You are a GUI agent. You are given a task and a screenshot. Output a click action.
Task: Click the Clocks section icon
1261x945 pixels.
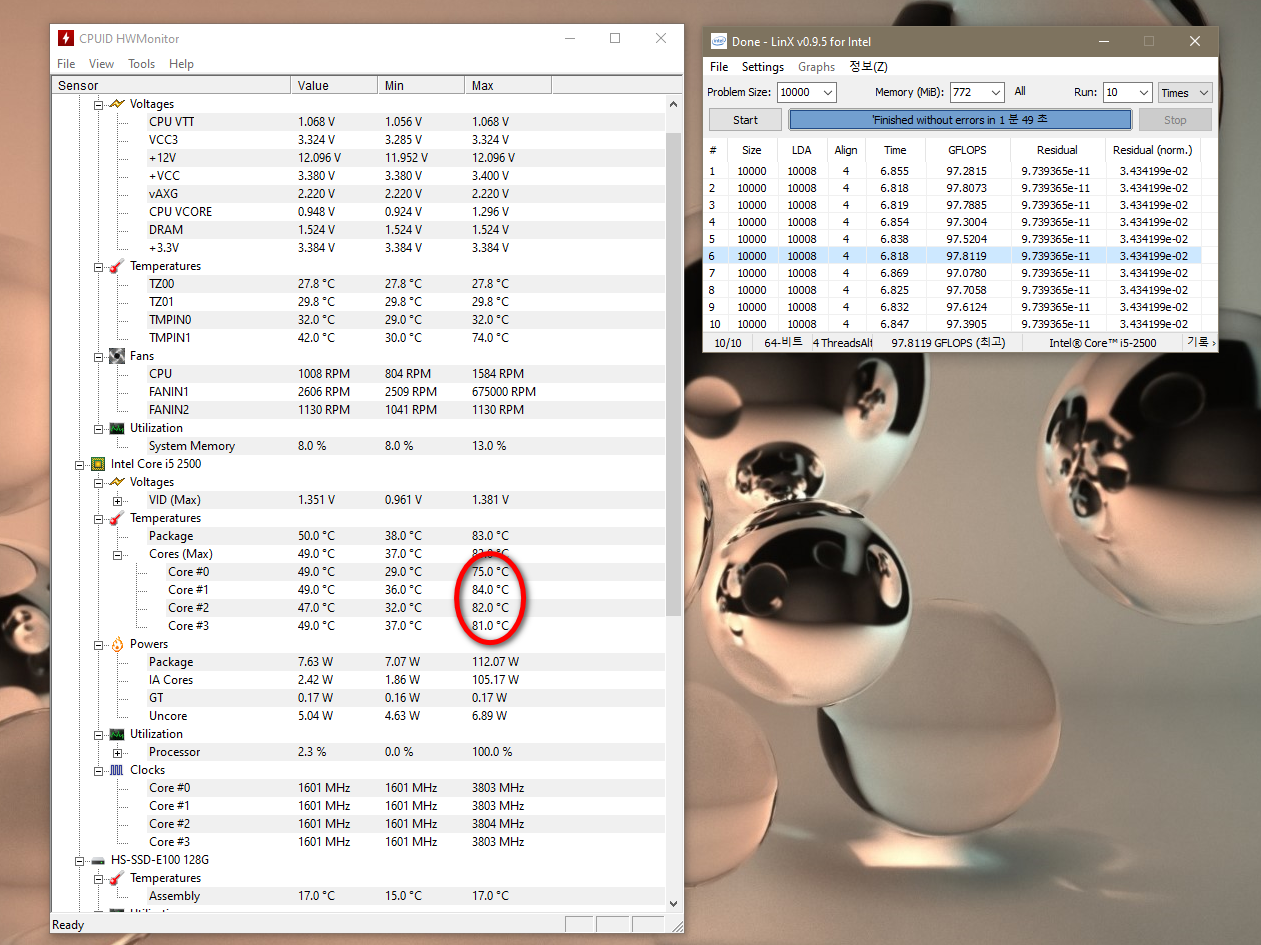117,770
